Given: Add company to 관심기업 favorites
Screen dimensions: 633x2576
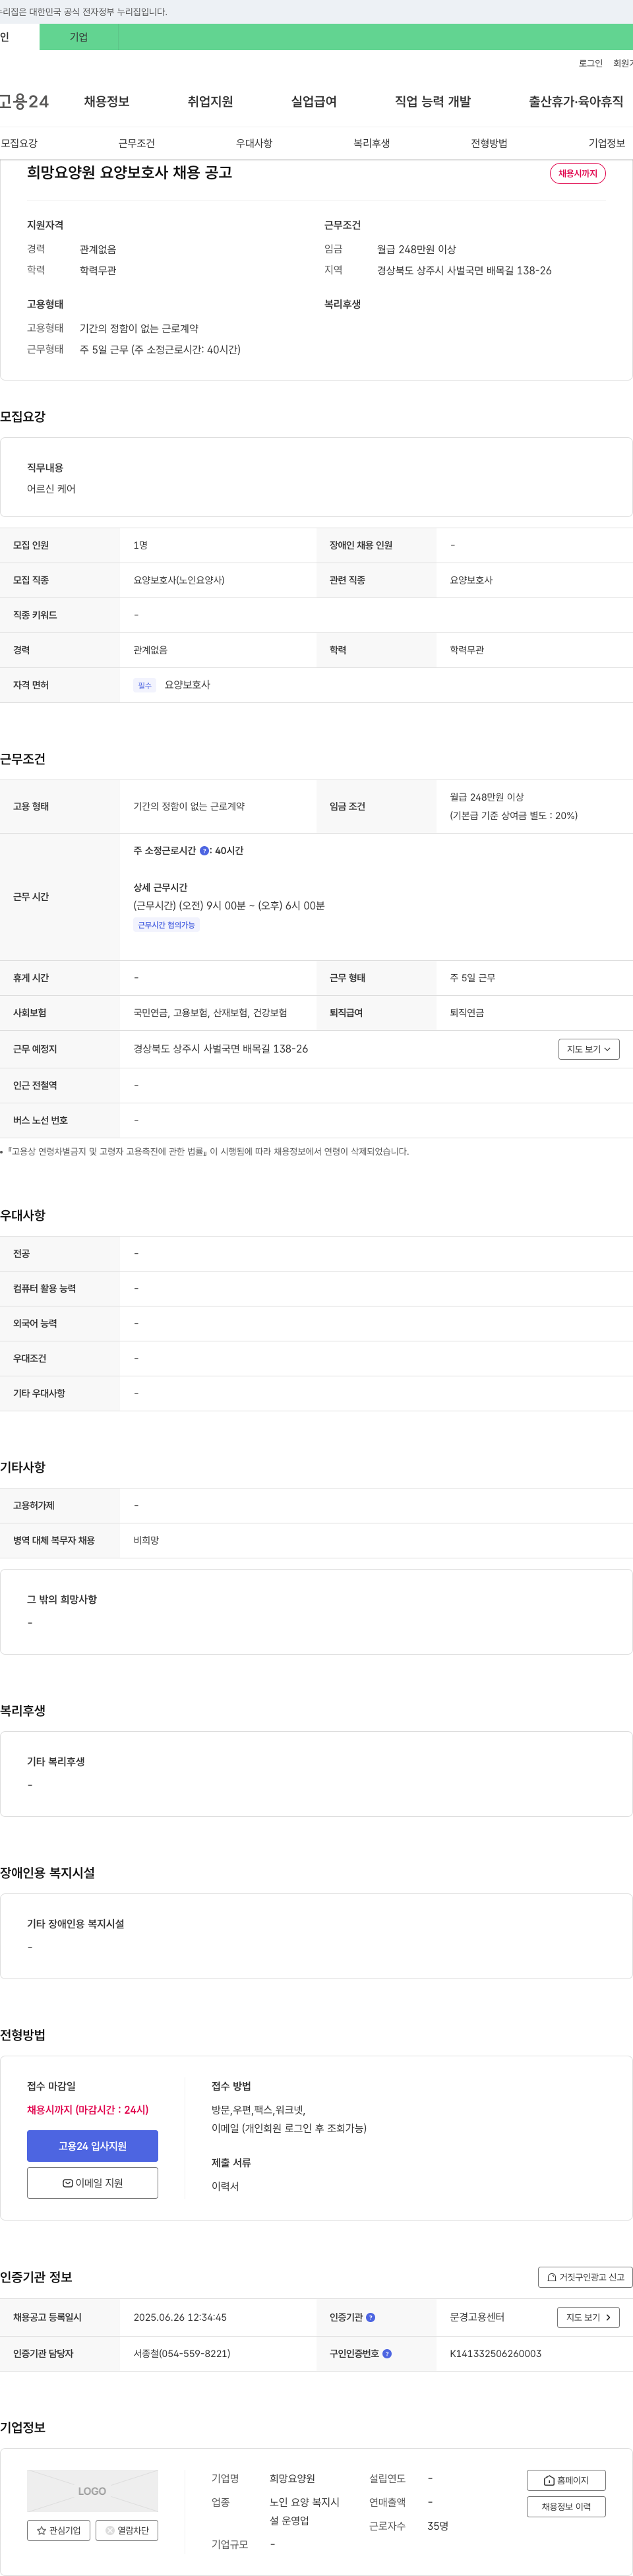Looking at the screenshot, I should pyautogui.click(x=59, y=2530).
